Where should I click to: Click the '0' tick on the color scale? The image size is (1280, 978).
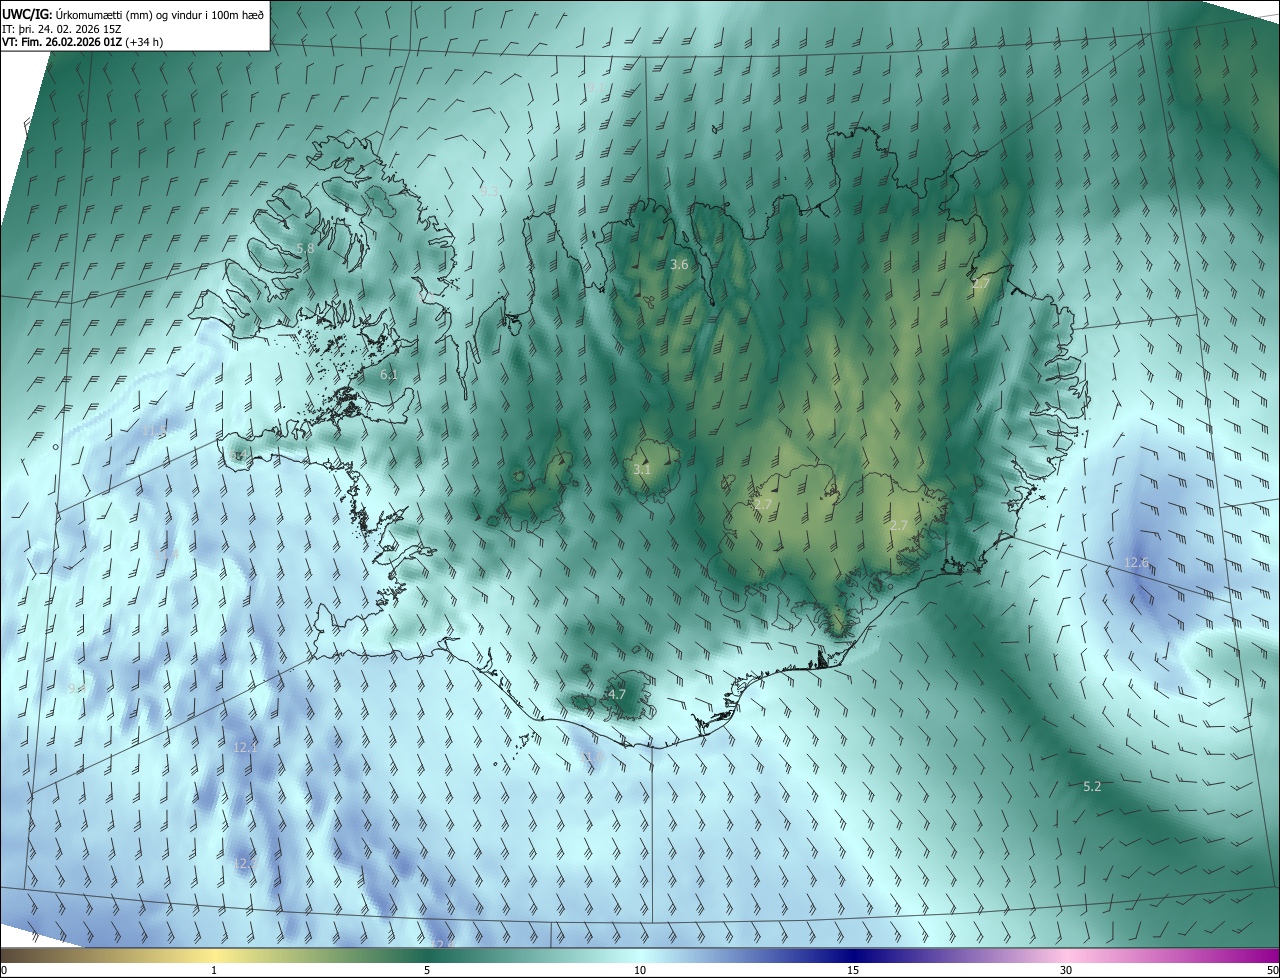click(4, 970)
